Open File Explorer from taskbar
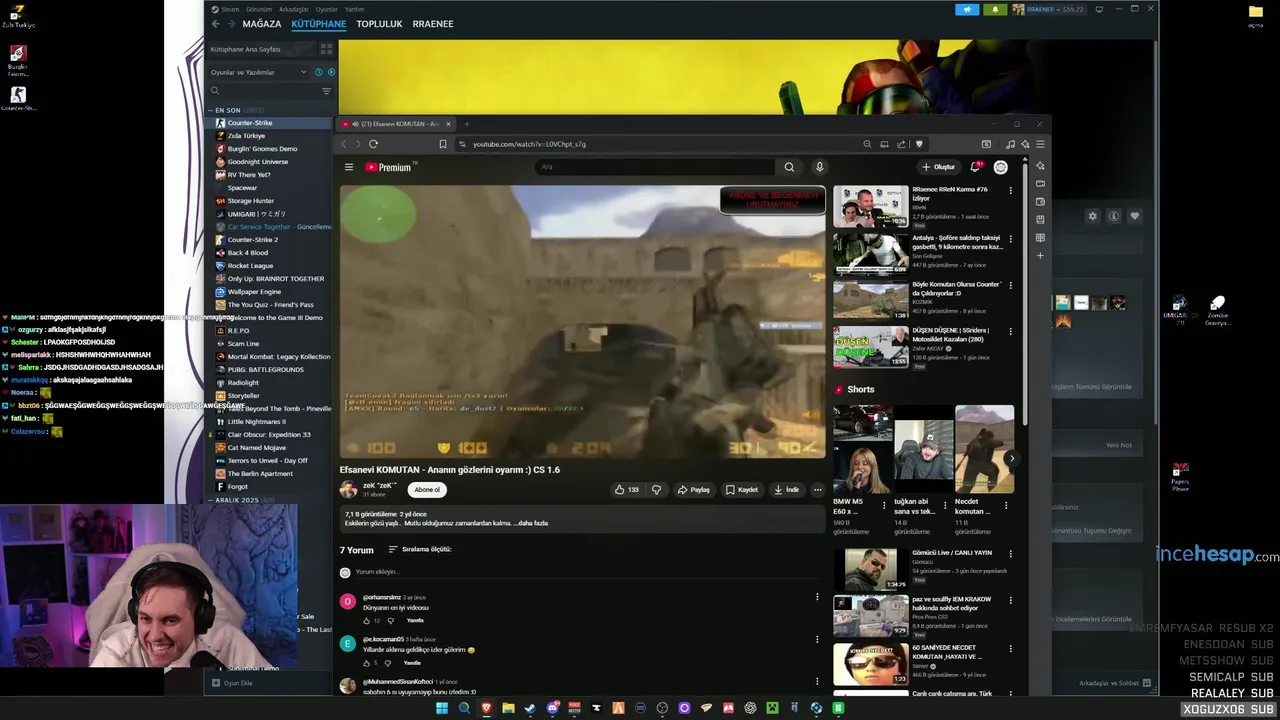Screen dimensions: 1280x720 point(508,708)
